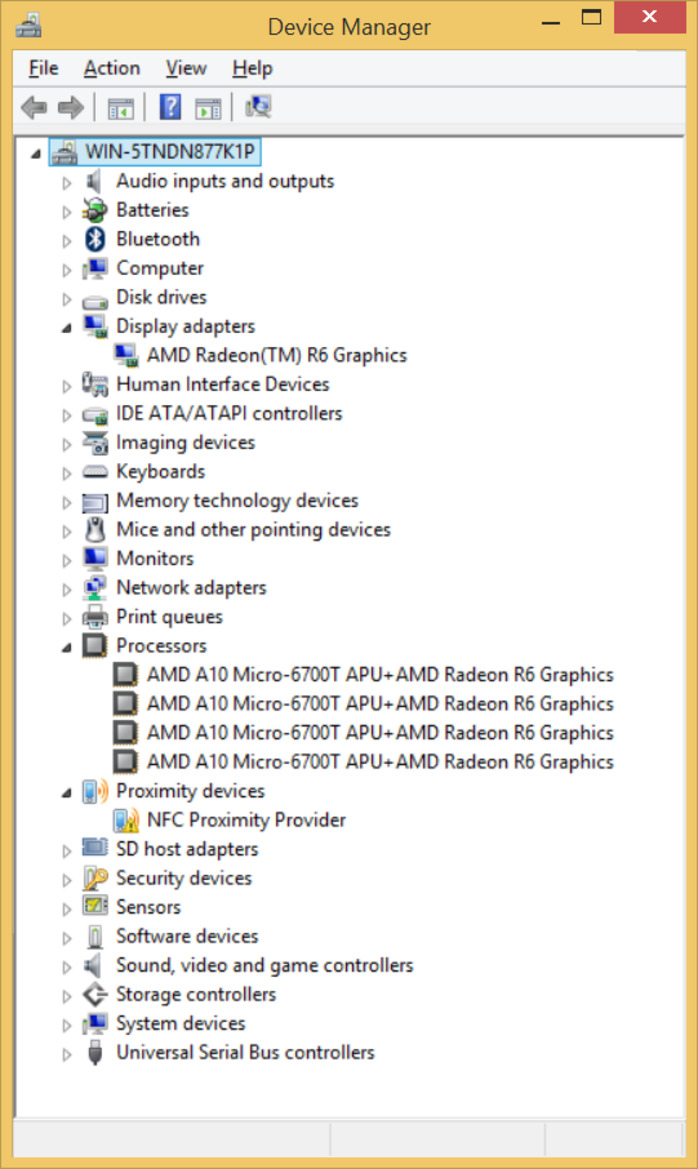Click the Forward arrow toolbar icon
Screen dimensions: 698x1169
[71, 108]
